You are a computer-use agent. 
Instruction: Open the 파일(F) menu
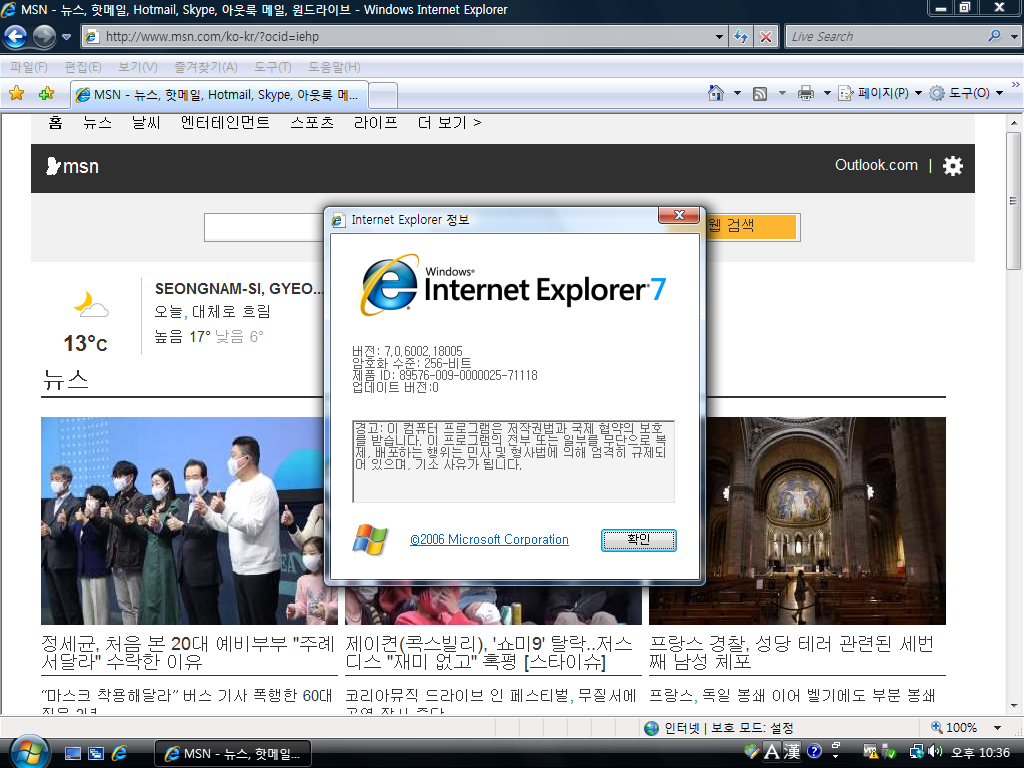pos(29,67)
